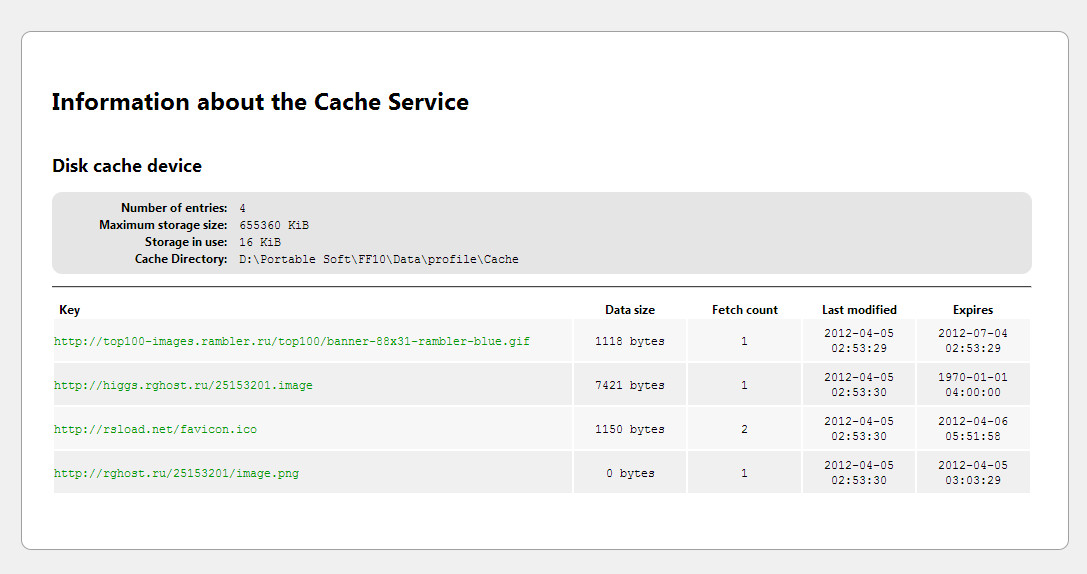This screenshot has width=1087, height=574.
Task: Open the rsload.net favicon.ico link
Action: (x=155, y=430)
